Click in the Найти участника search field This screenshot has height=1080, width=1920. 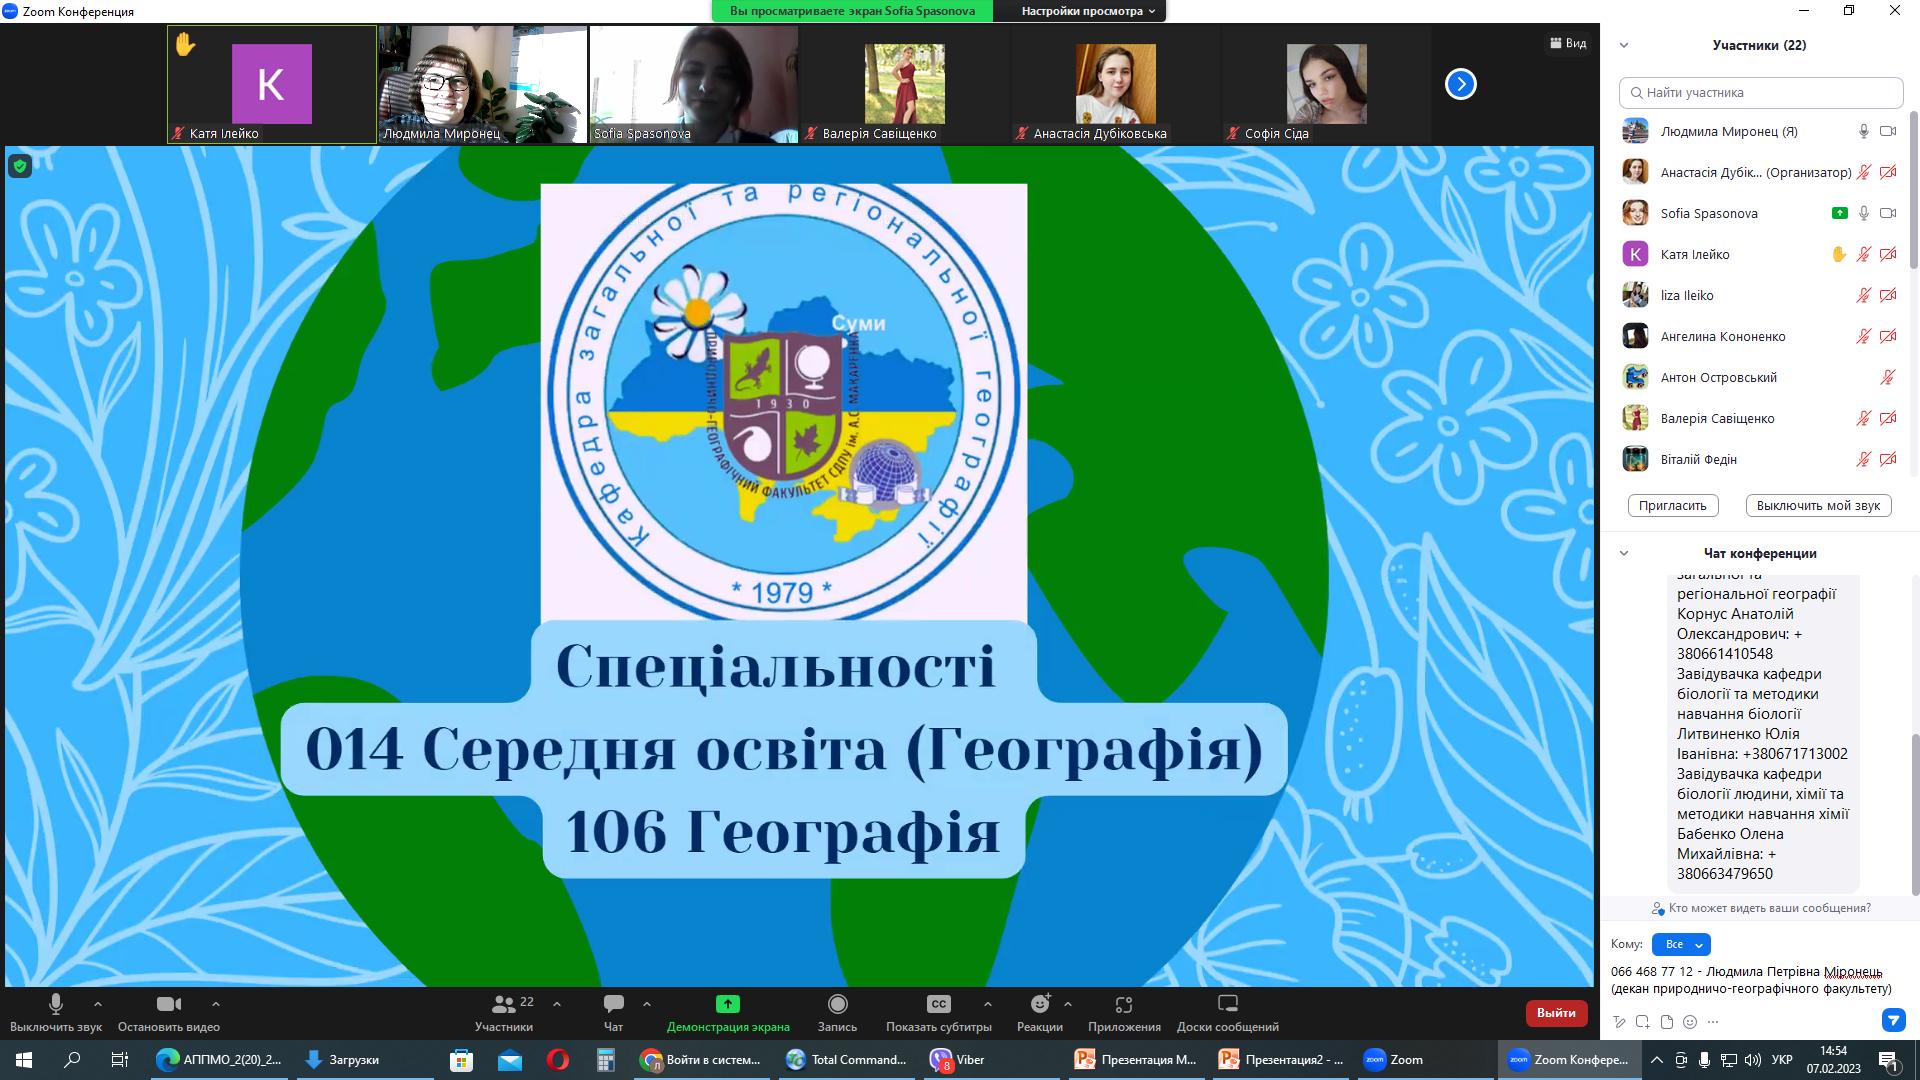pyautogui.click(x=1768, y=92)
